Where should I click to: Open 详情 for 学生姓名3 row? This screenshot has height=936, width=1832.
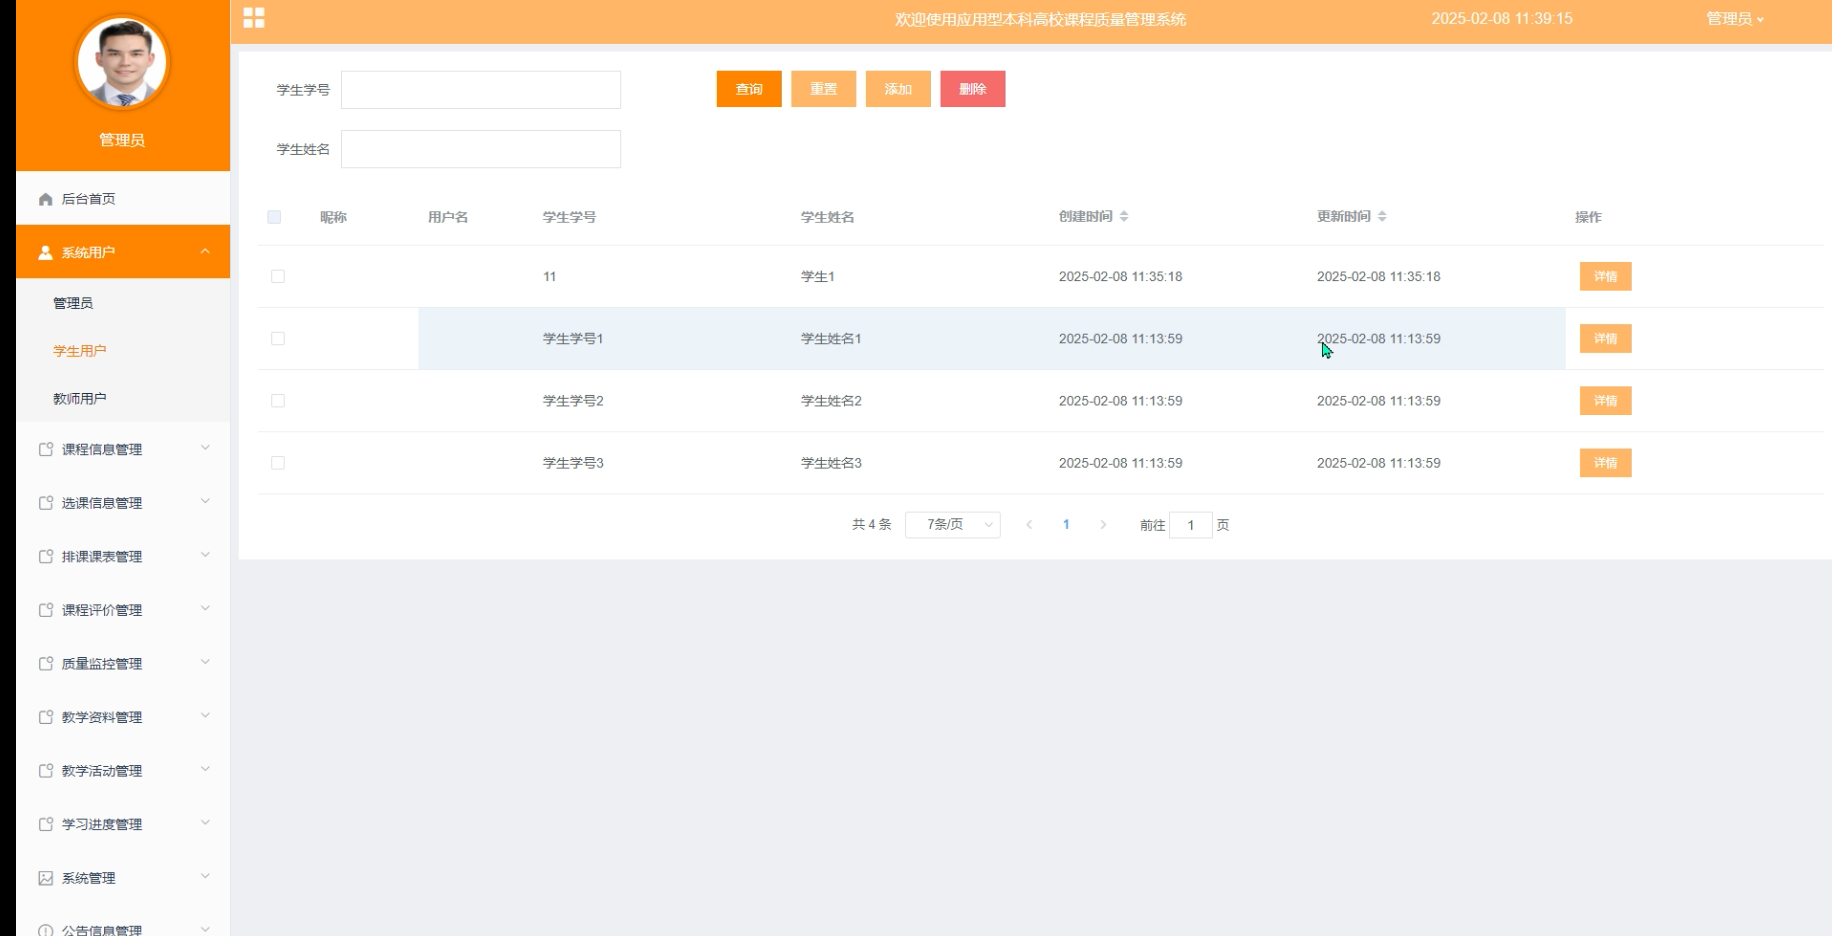point(1605,462)
